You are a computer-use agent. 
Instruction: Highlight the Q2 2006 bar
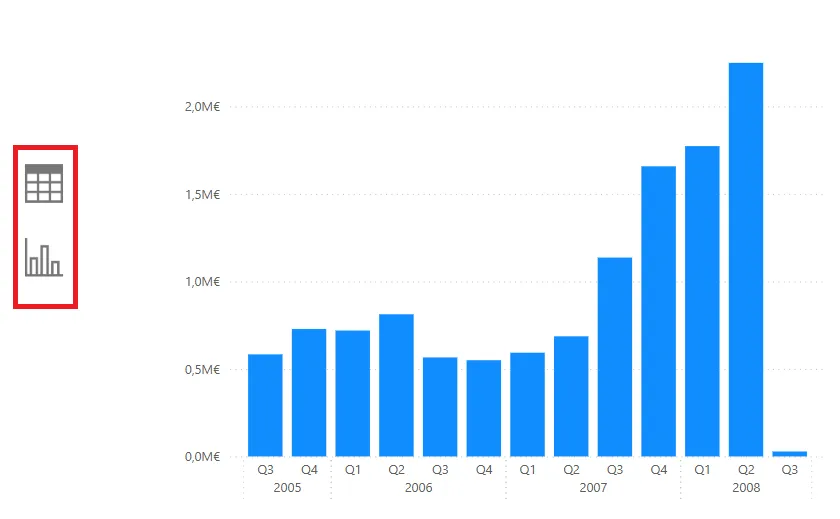[x=396, y=385]
